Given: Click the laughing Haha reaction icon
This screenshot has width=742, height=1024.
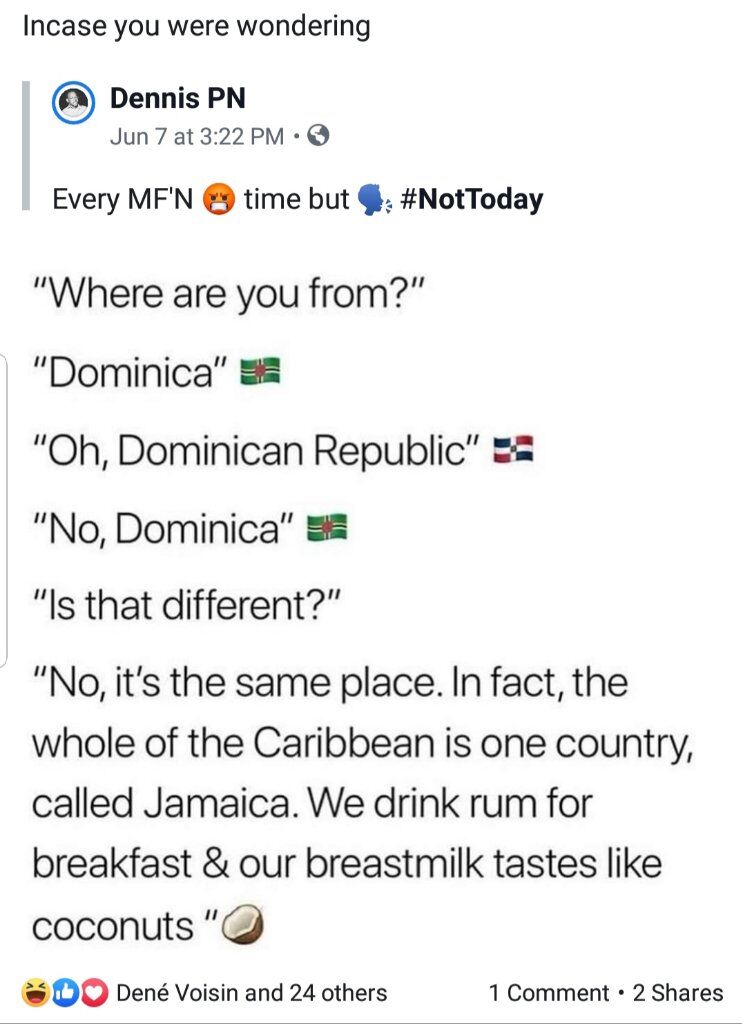Looking at the screenshot, I should click(x=34, y=992).
